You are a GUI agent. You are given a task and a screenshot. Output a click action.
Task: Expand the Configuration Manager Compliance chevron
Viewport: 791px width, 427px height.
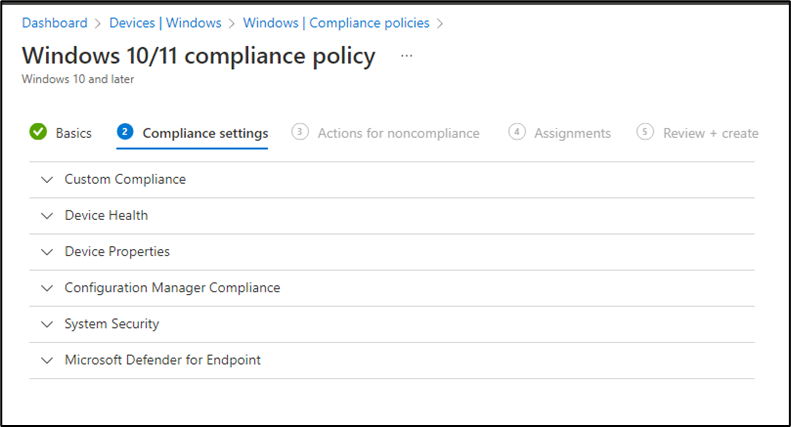click(x=47, y=288)
